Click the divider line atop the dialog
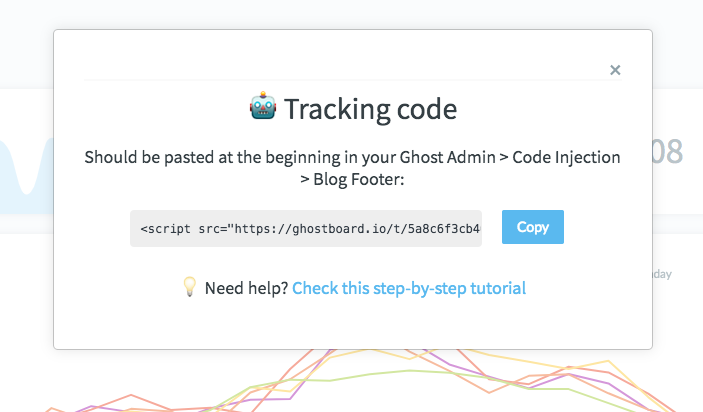 (x=352, y=80)
